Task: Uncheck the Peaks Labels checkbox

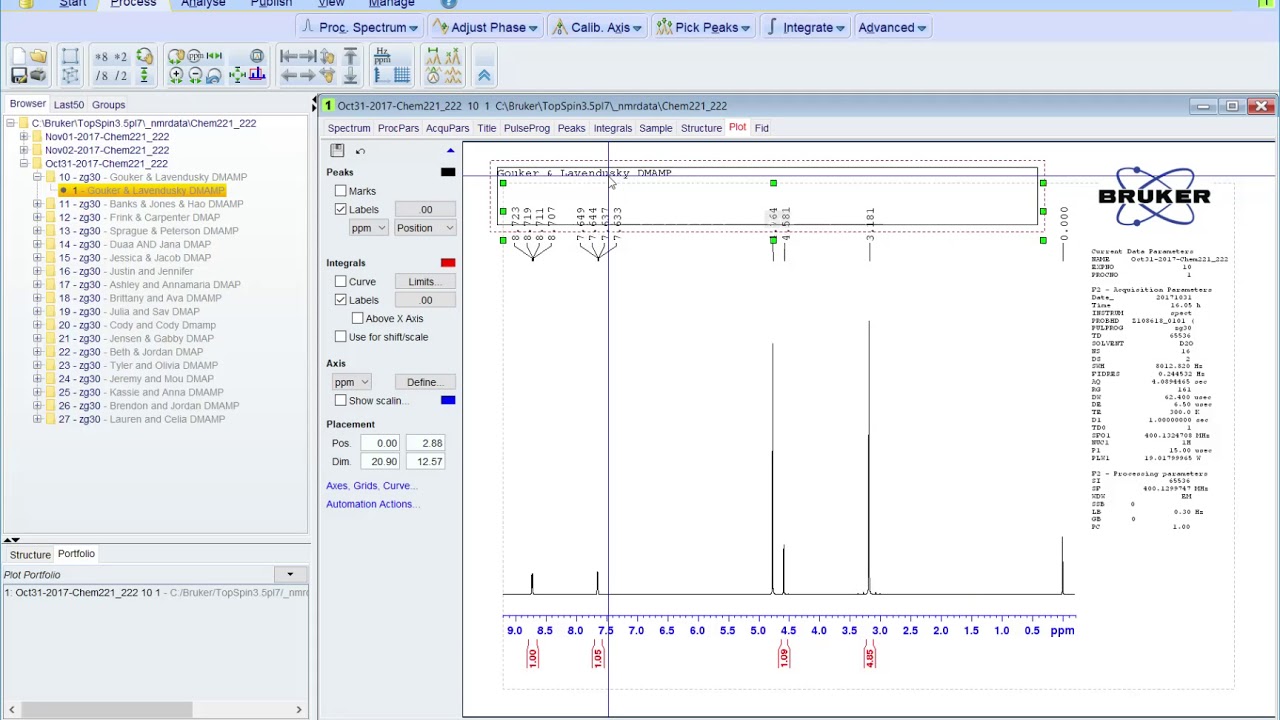Action: click(341, 209)
